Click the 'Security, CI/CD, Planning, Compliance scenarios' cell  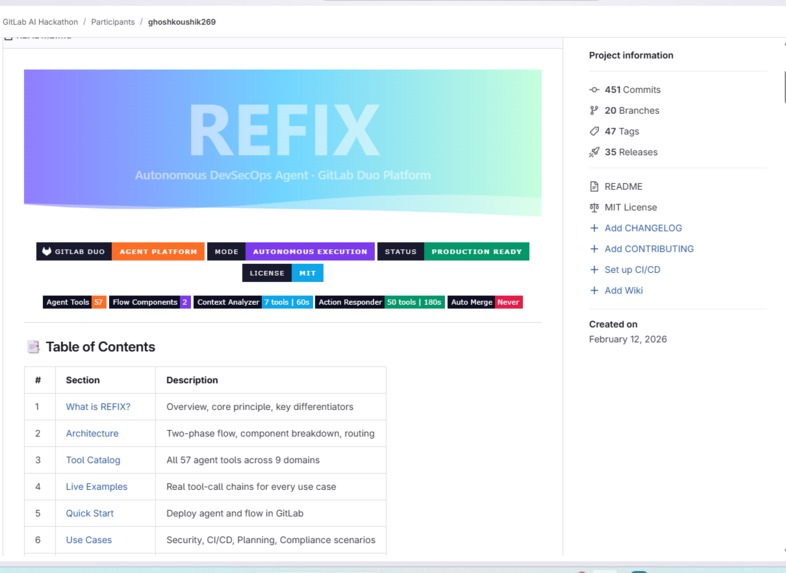pos(271,539)
